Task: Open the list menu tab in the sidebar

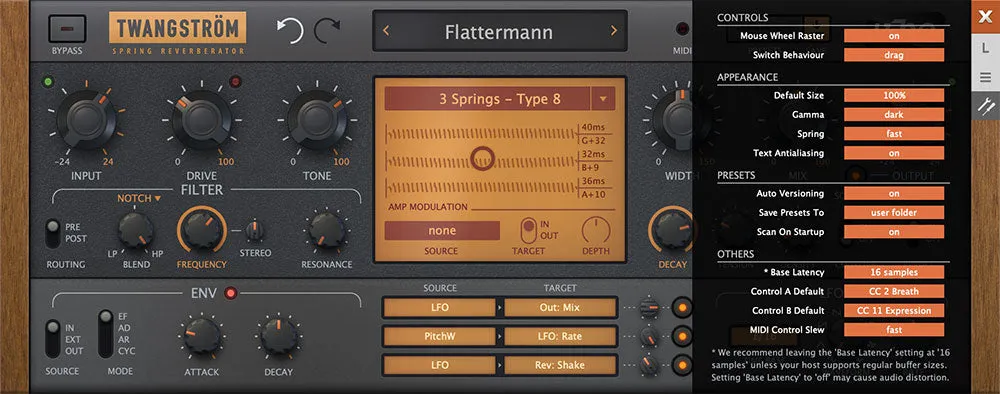Action: [985, 77]
